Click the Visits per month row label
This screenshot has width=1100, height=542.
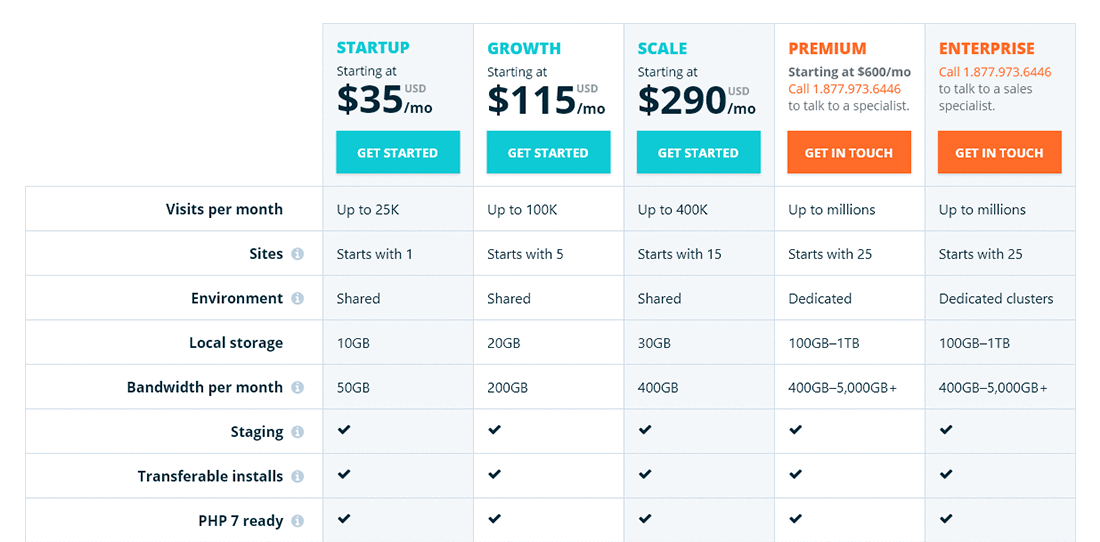(224, 209)
